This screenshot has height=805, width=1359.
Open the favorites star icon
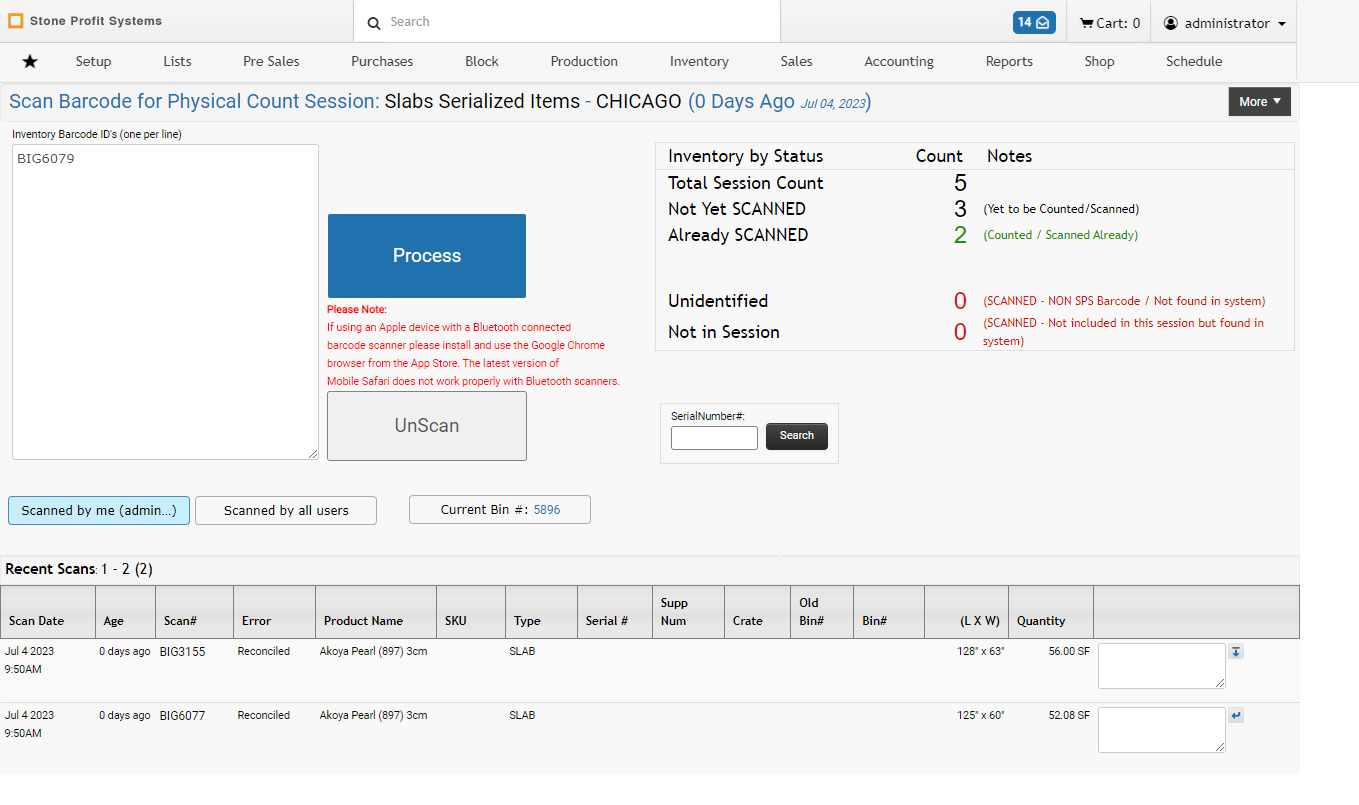pos(30,62)
